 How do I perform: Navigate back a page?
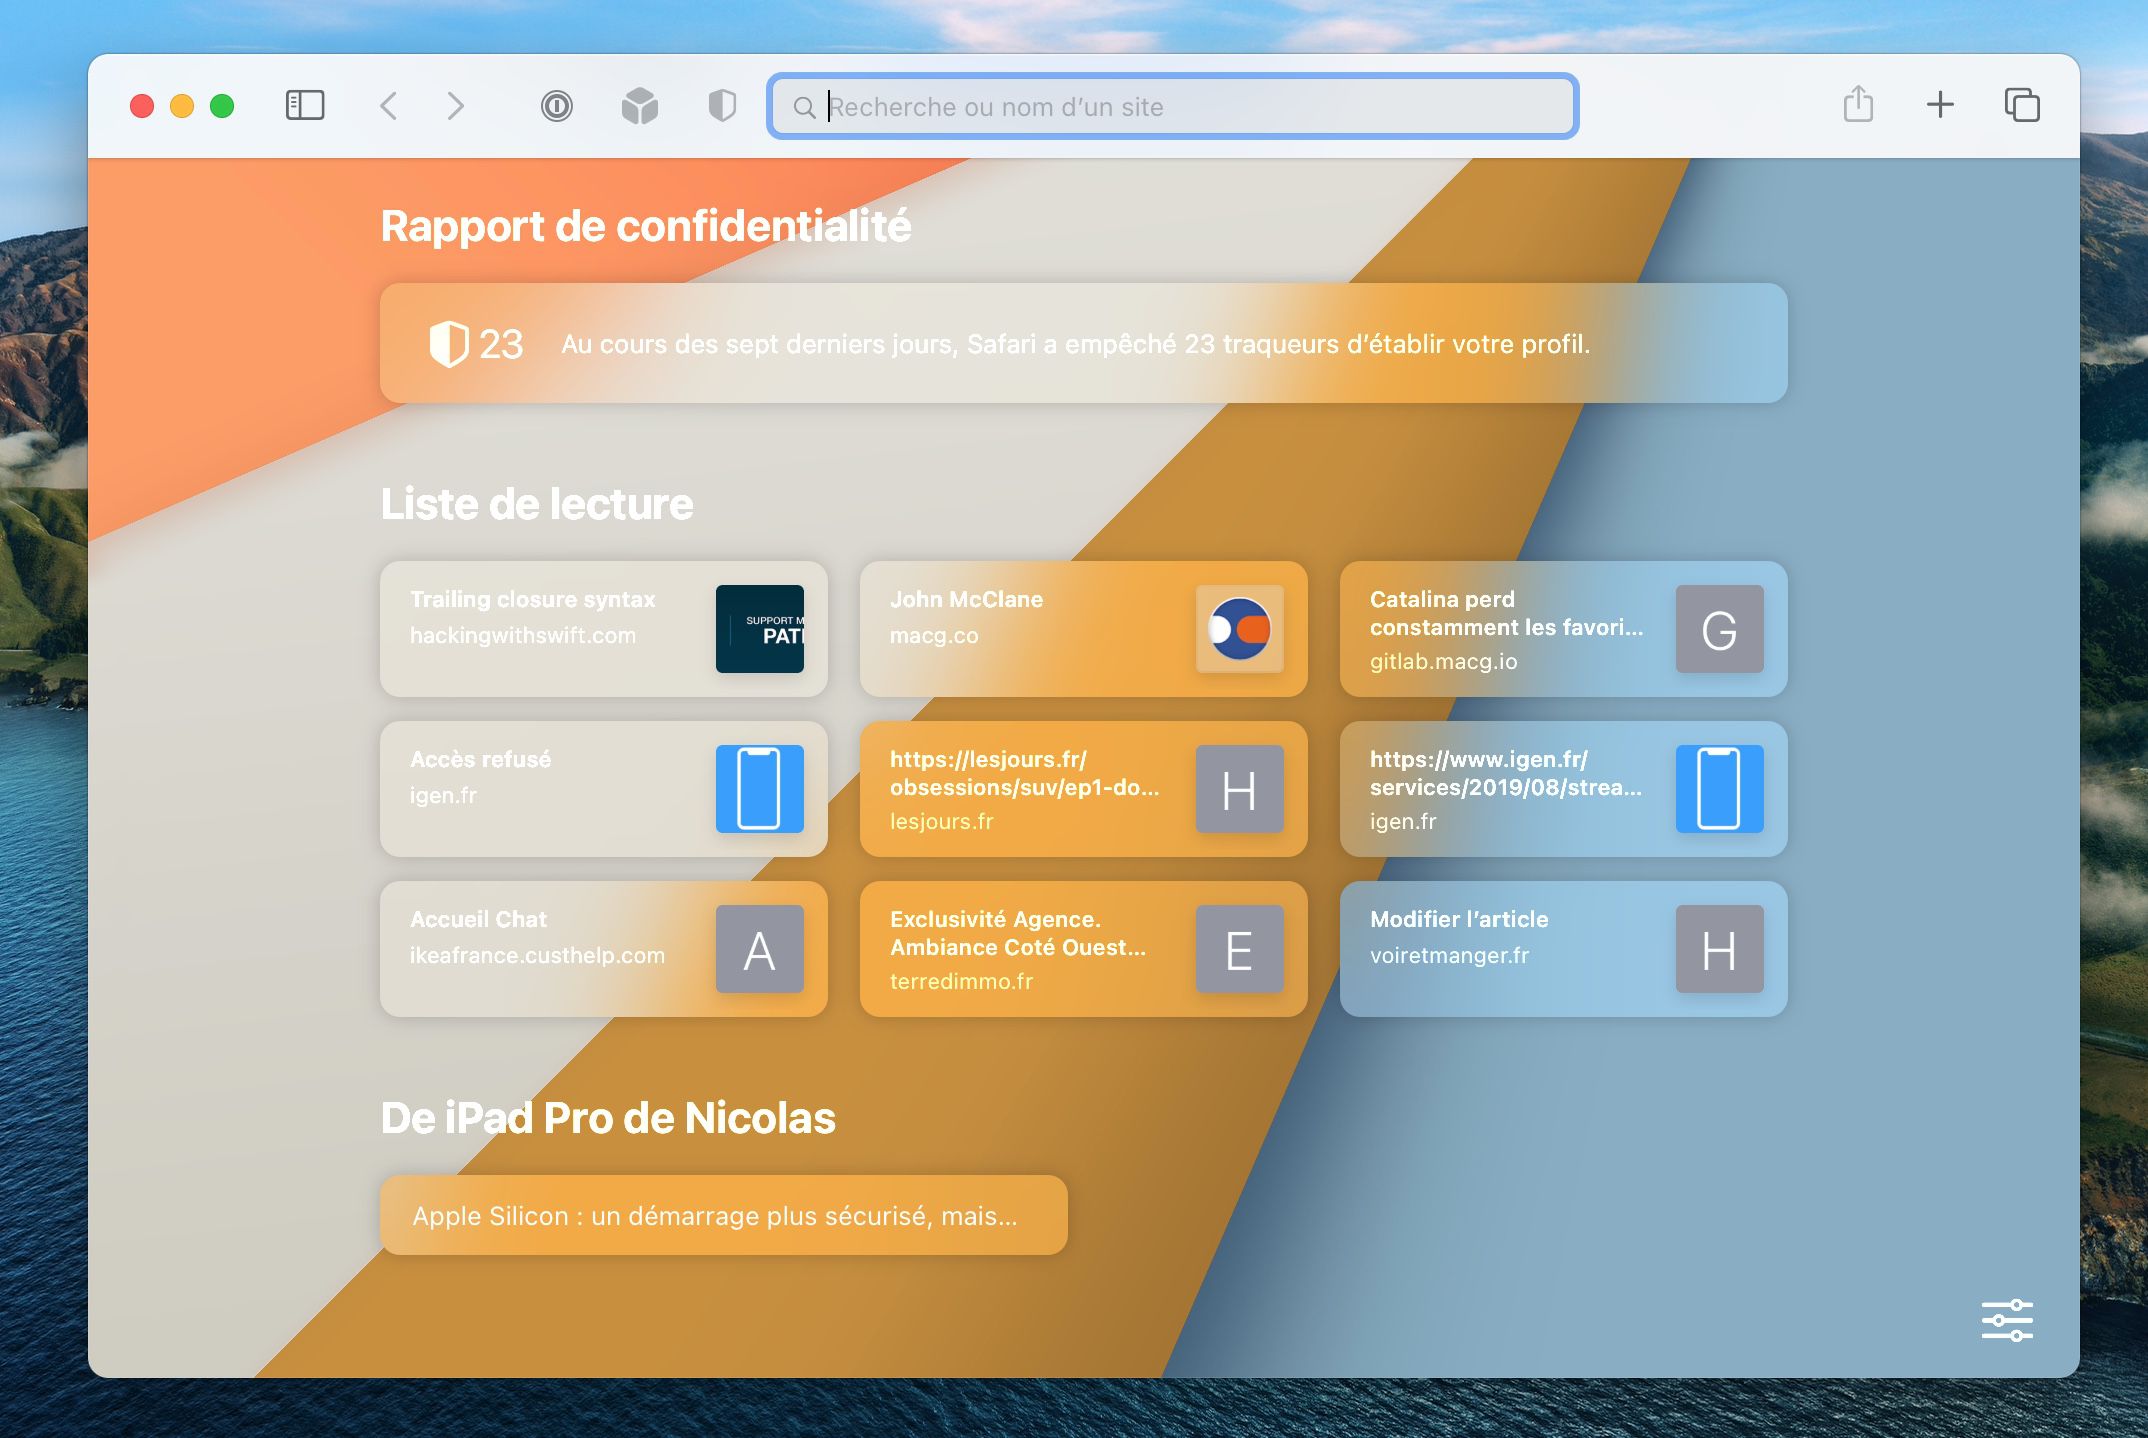(x=389, y=106)
